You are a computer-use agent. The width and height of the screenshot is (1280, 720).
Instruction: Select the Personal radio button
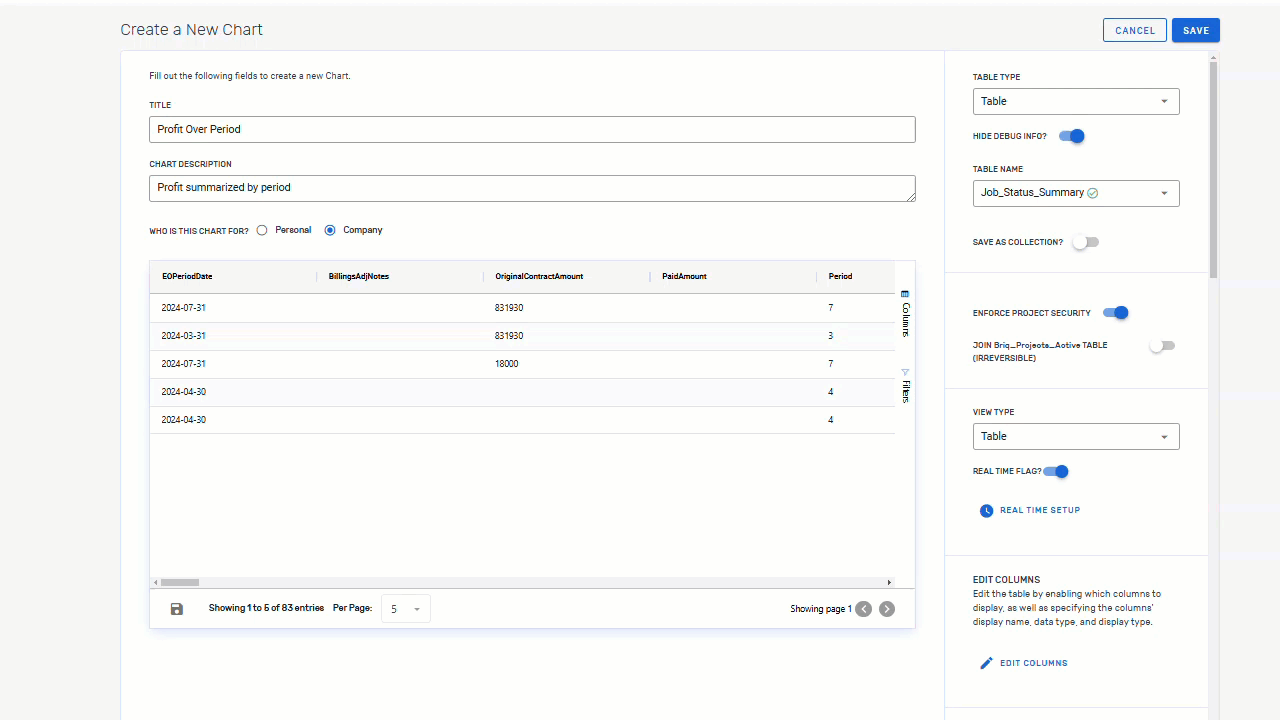(262, 230)
